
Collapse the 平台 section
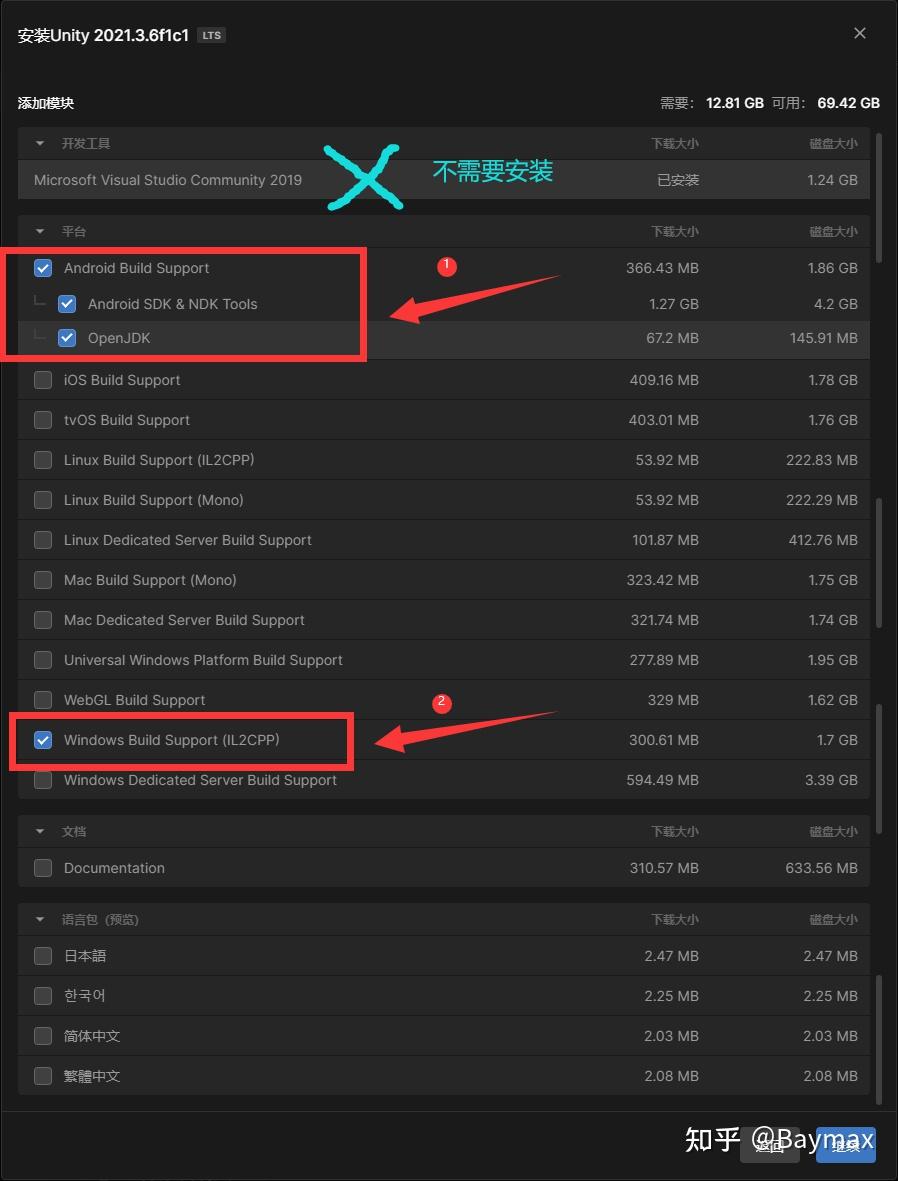coord(40,231)
